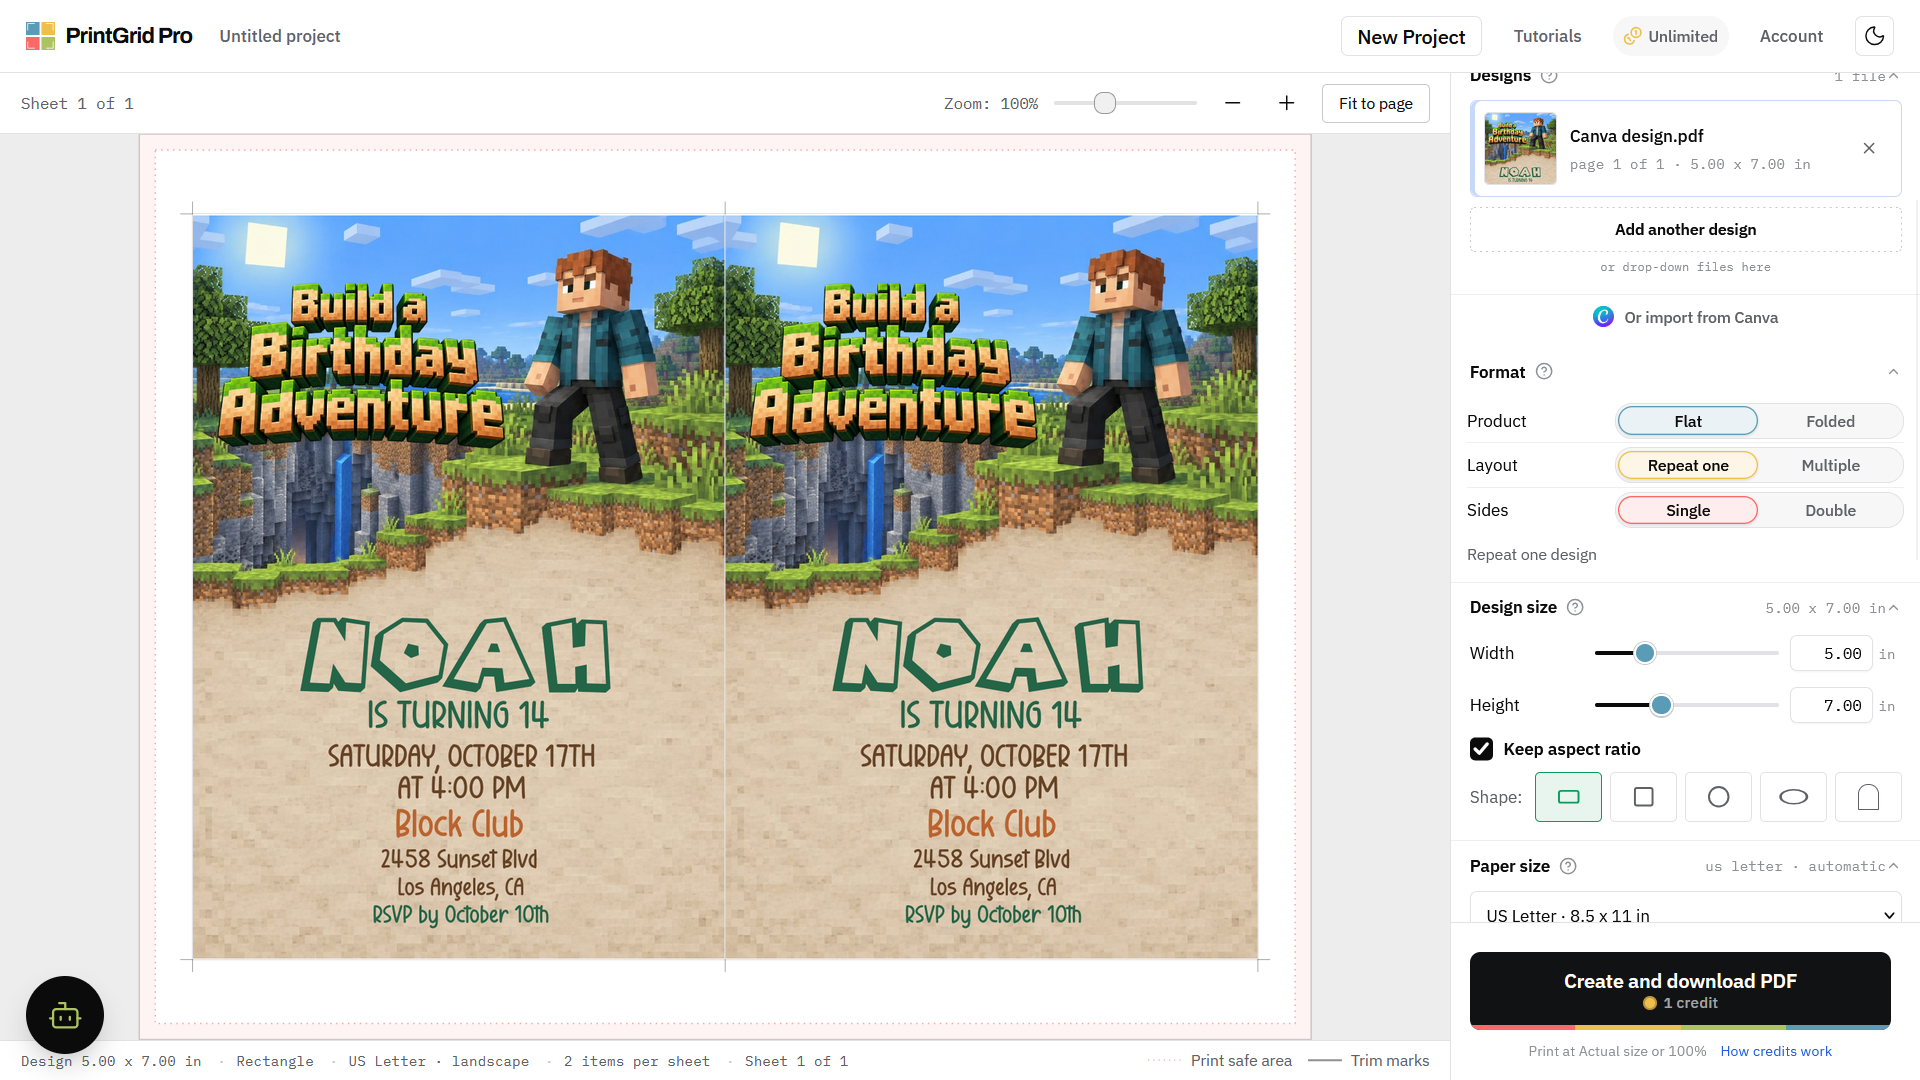Click the Canva logo import icon
1920x1080 pixels.
pyautogui.click(x=1603, y=317)
